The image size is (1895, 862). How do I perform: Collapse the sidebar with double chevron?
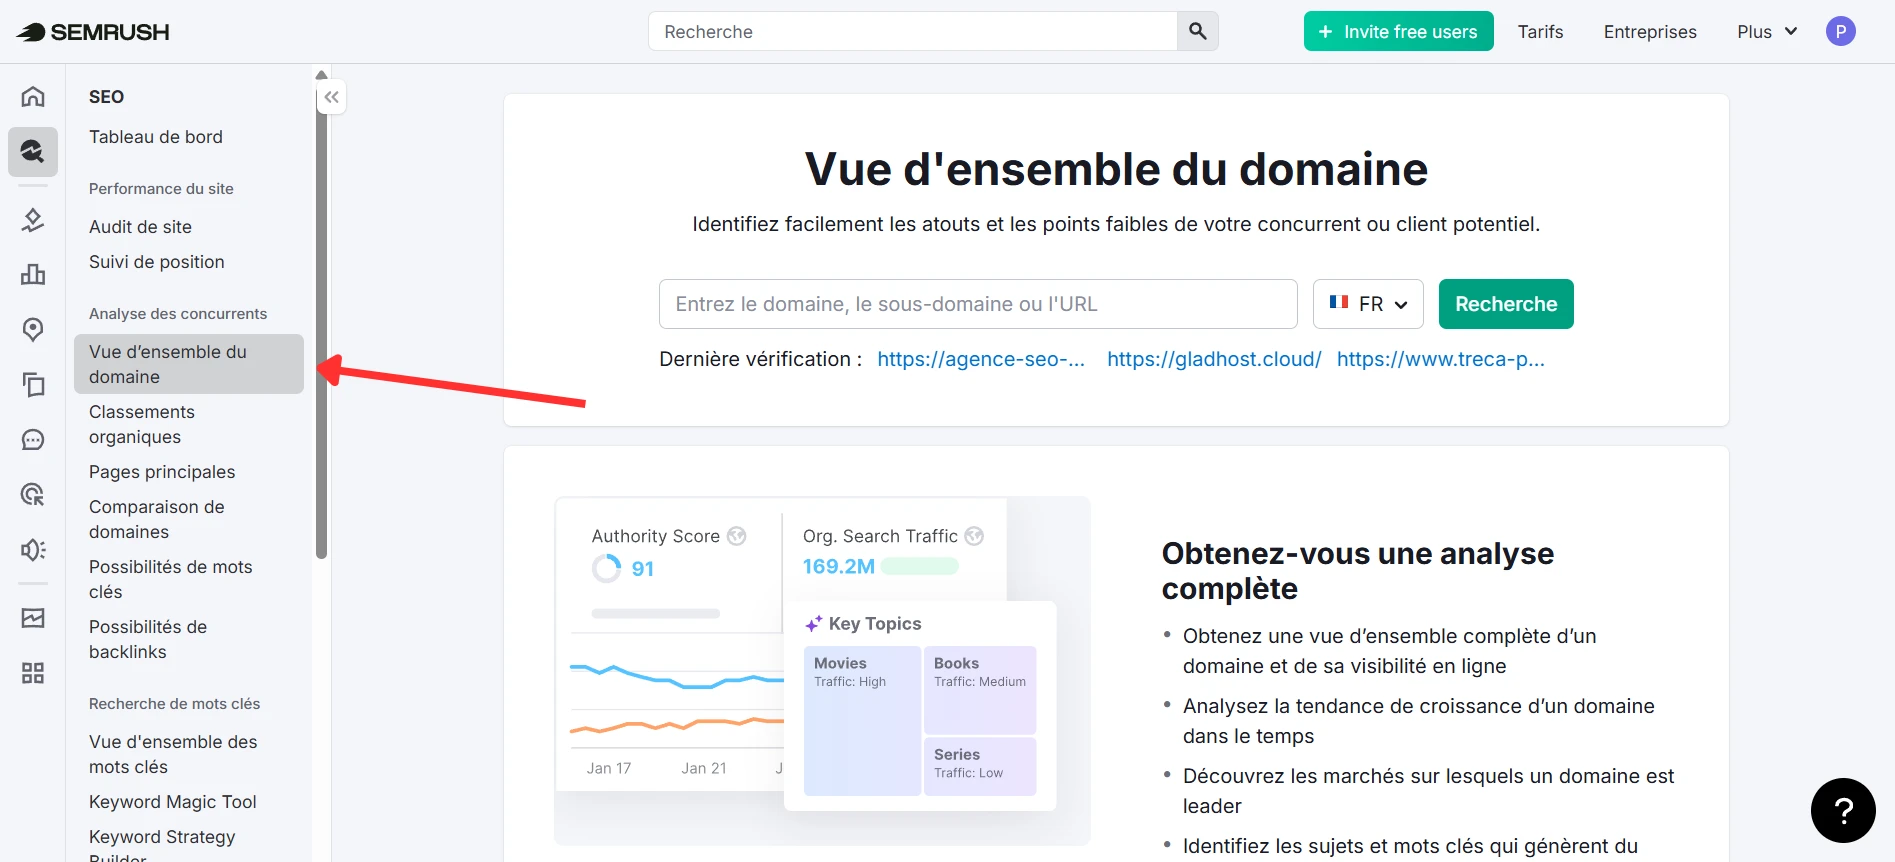point(331,97)
